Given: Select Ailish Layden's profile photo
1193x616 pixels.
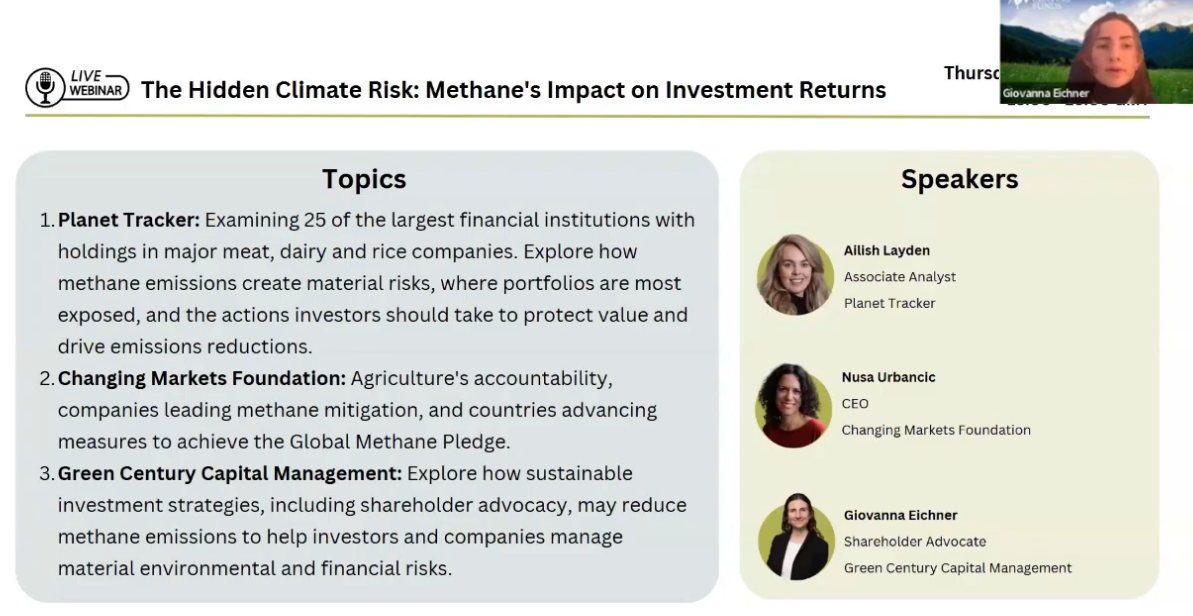Looking at the screenshot, I should [x=795, y=275].
